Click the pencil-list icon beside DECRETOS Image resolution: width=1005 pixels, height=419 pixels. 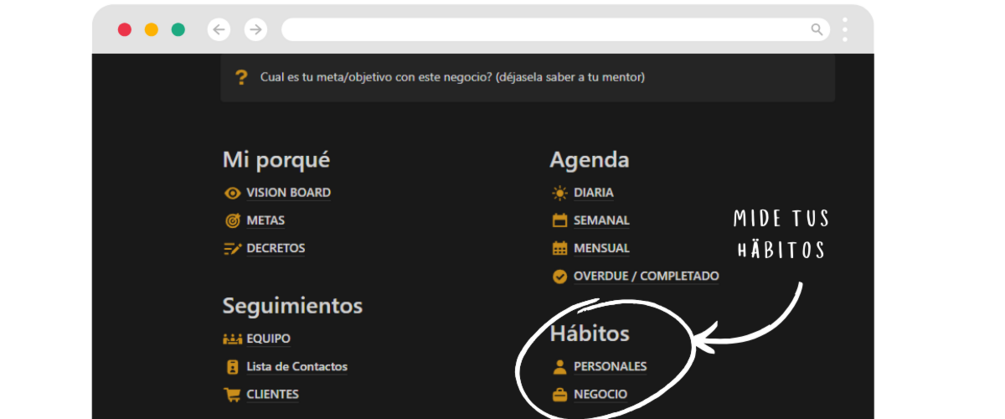click(233, 249)
